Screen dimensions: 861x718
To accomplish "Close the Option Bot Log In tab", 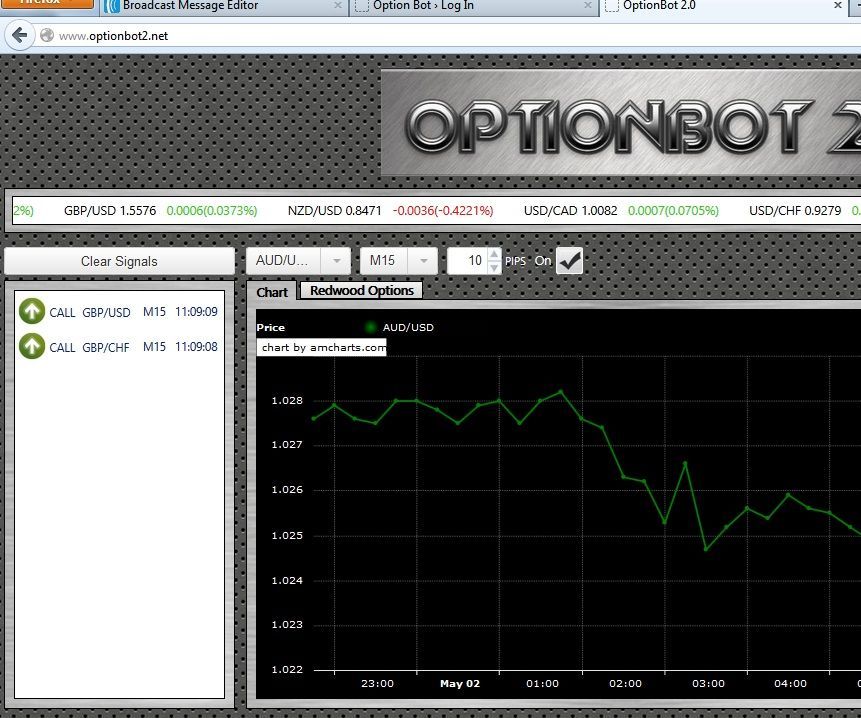I will pos(588,5).
